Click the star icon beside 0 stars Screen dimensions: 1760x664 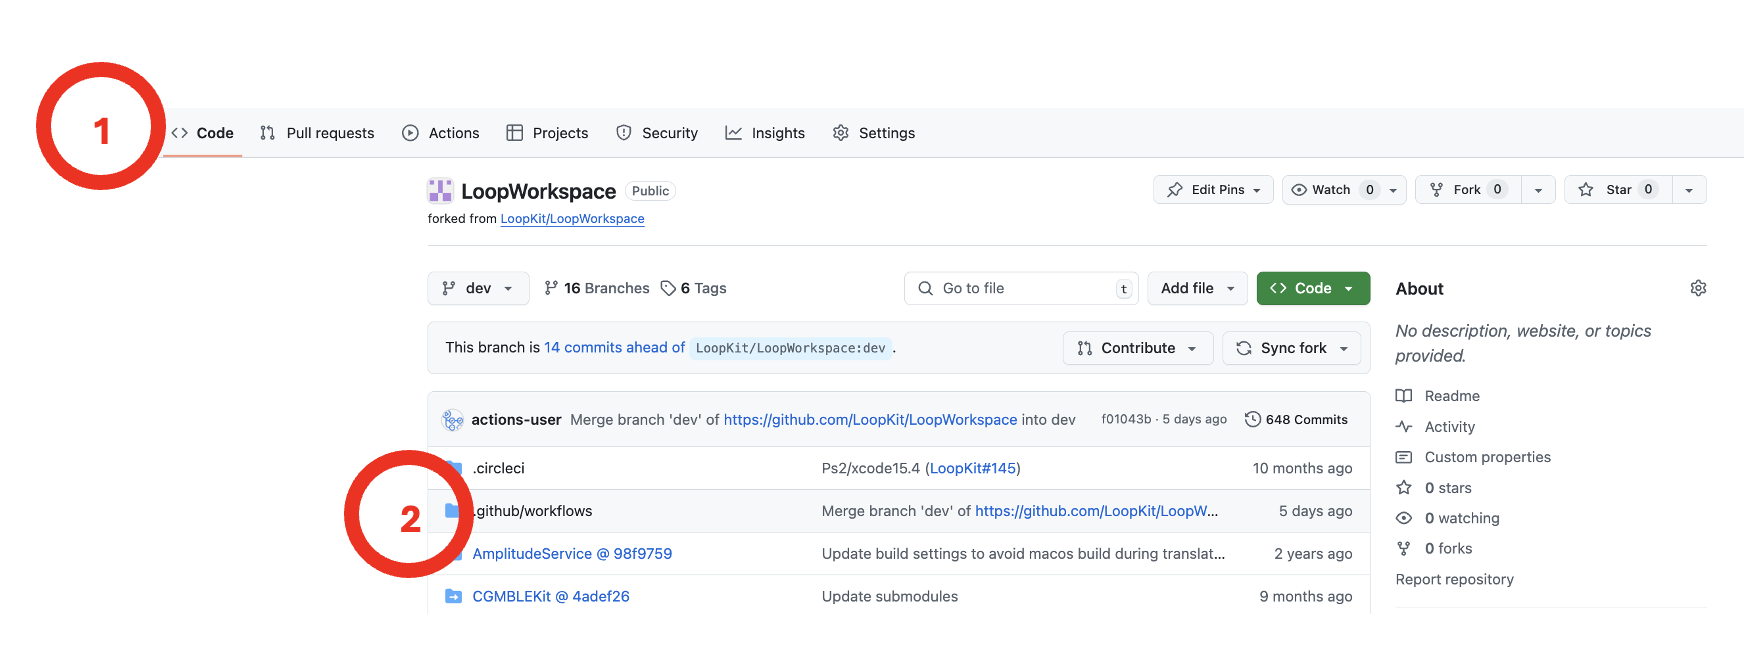pyautogui.click(x=1404, y=488)
